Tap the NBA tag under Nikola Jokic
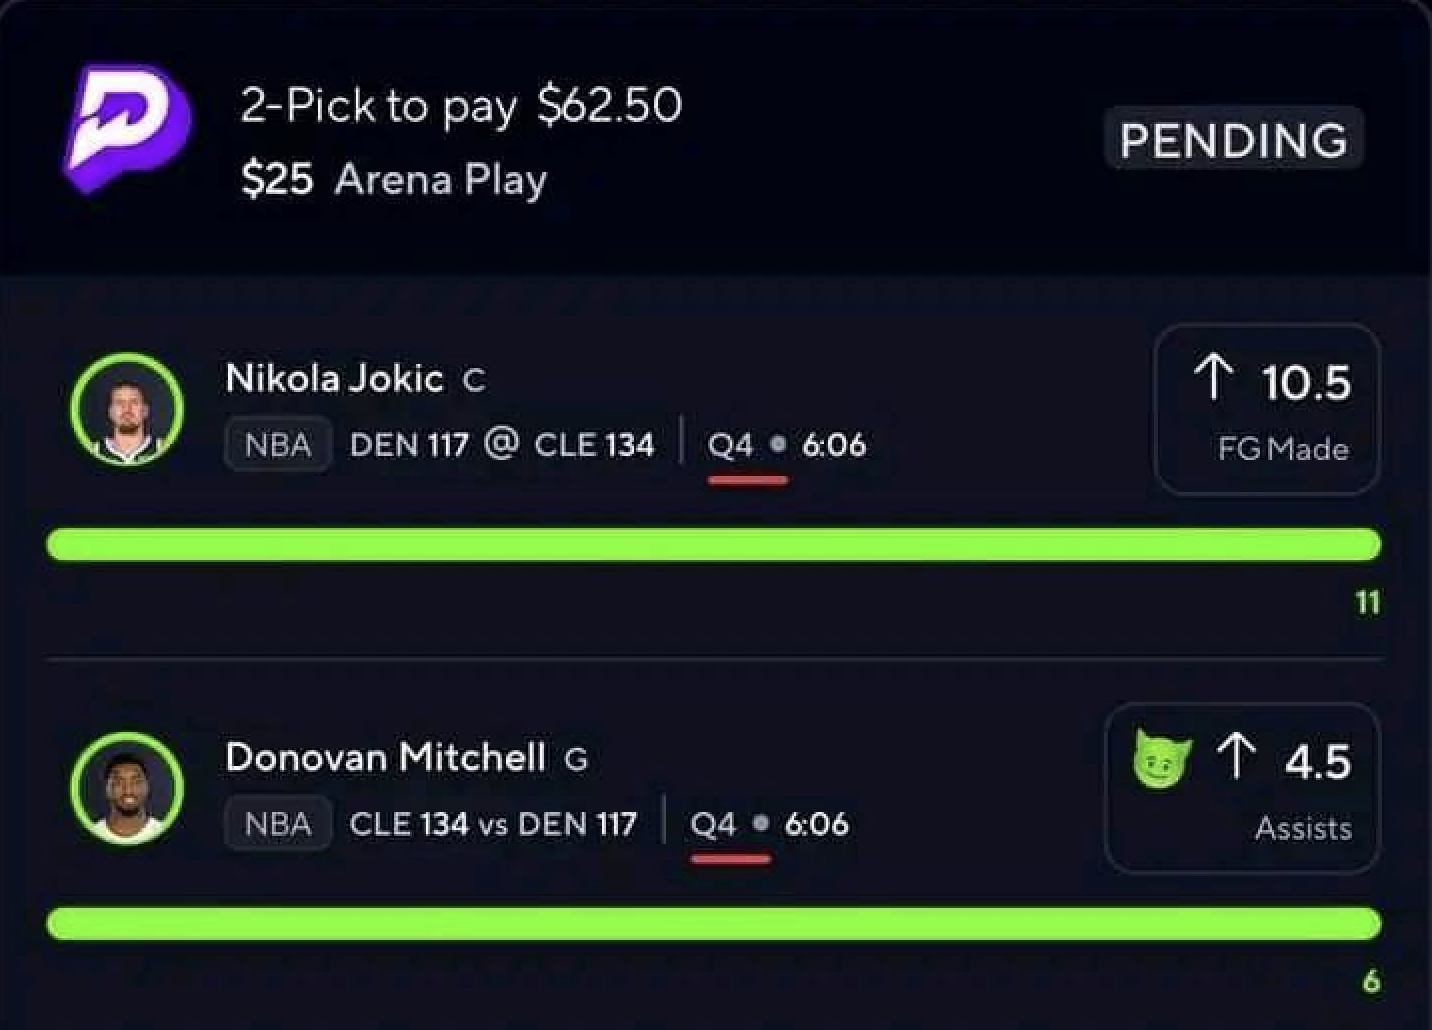This screenshot has width=1432, height=1030. point(278,444)
